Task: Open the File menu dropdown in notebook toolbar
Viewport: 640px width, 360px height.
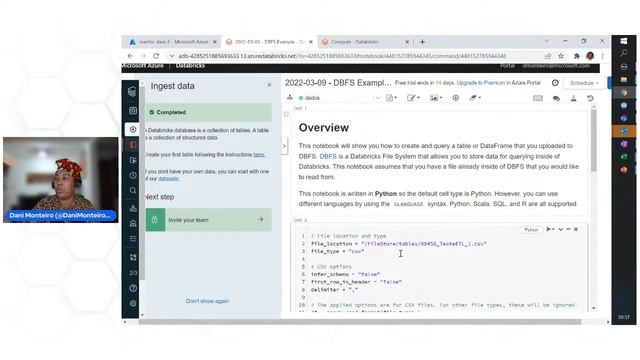Action: pyautogui.click(x=391, y=98)
